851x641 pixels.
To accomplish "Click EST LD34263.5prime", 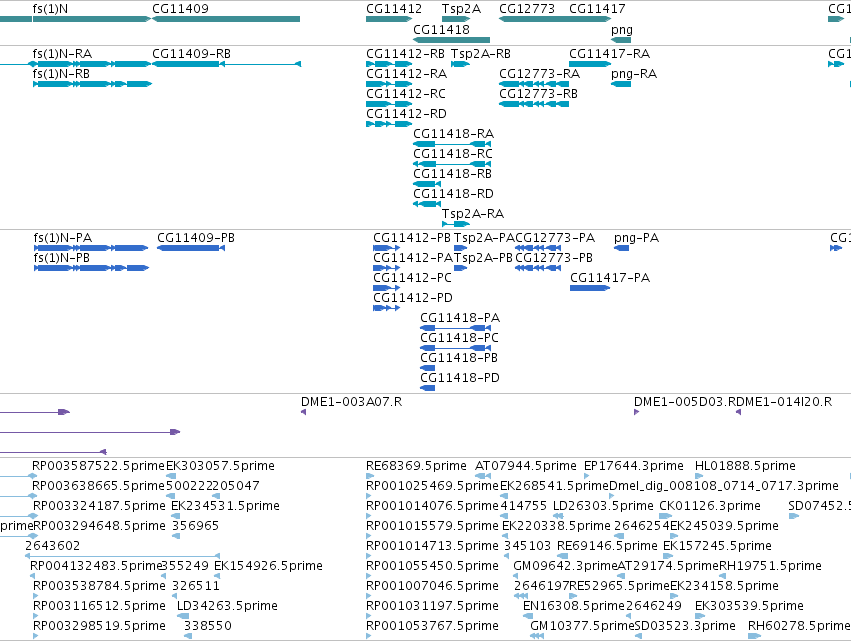I will pyautogui.click(x=227, y=606).
